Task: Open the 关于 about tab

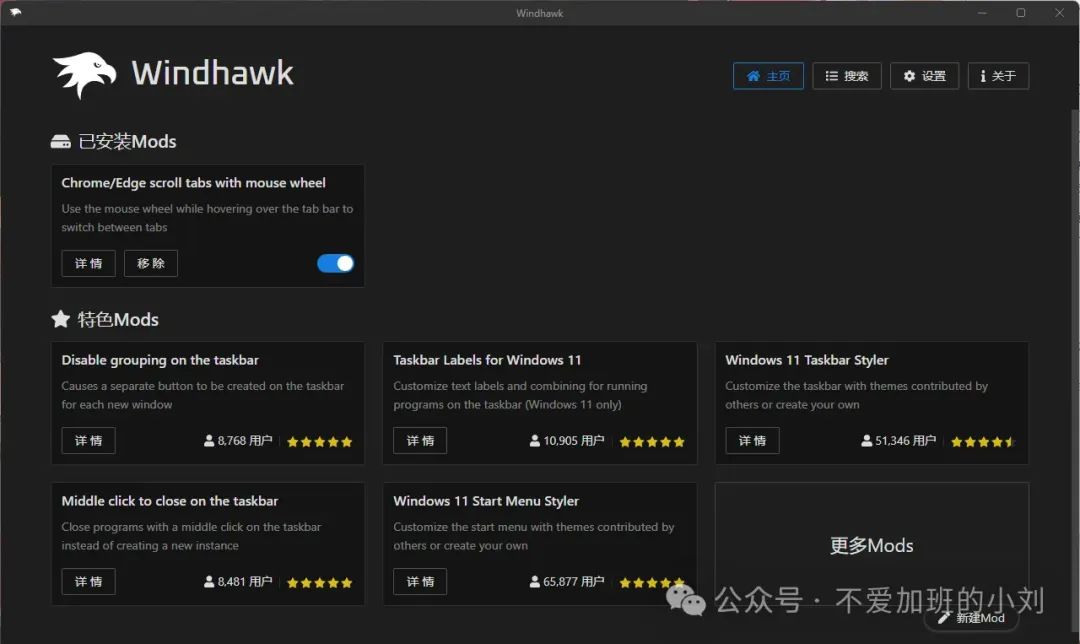Action: (x=998, y=76)
